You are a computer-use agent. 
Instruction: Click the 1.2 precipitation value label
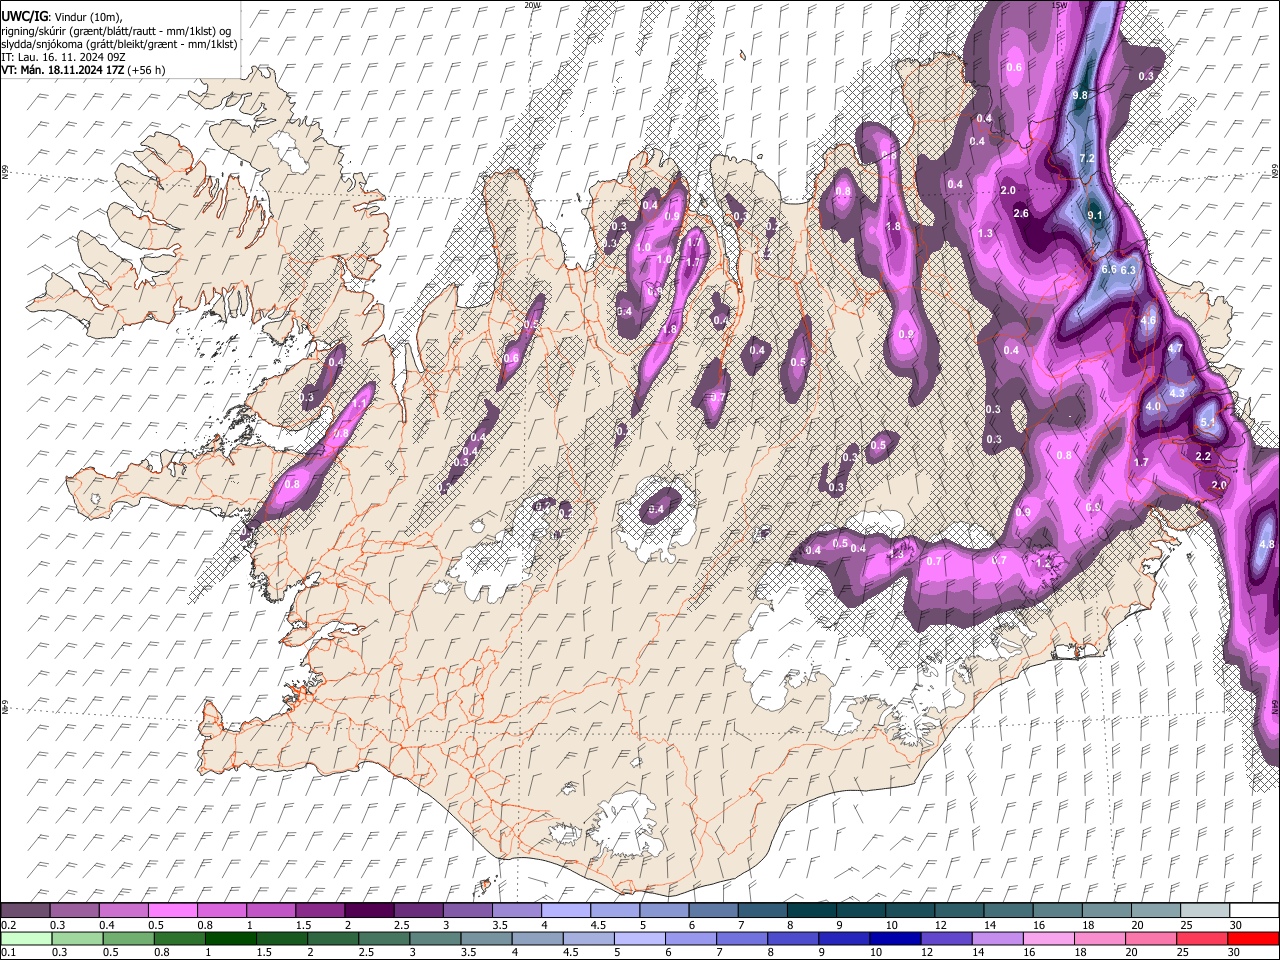[1044, 564]
